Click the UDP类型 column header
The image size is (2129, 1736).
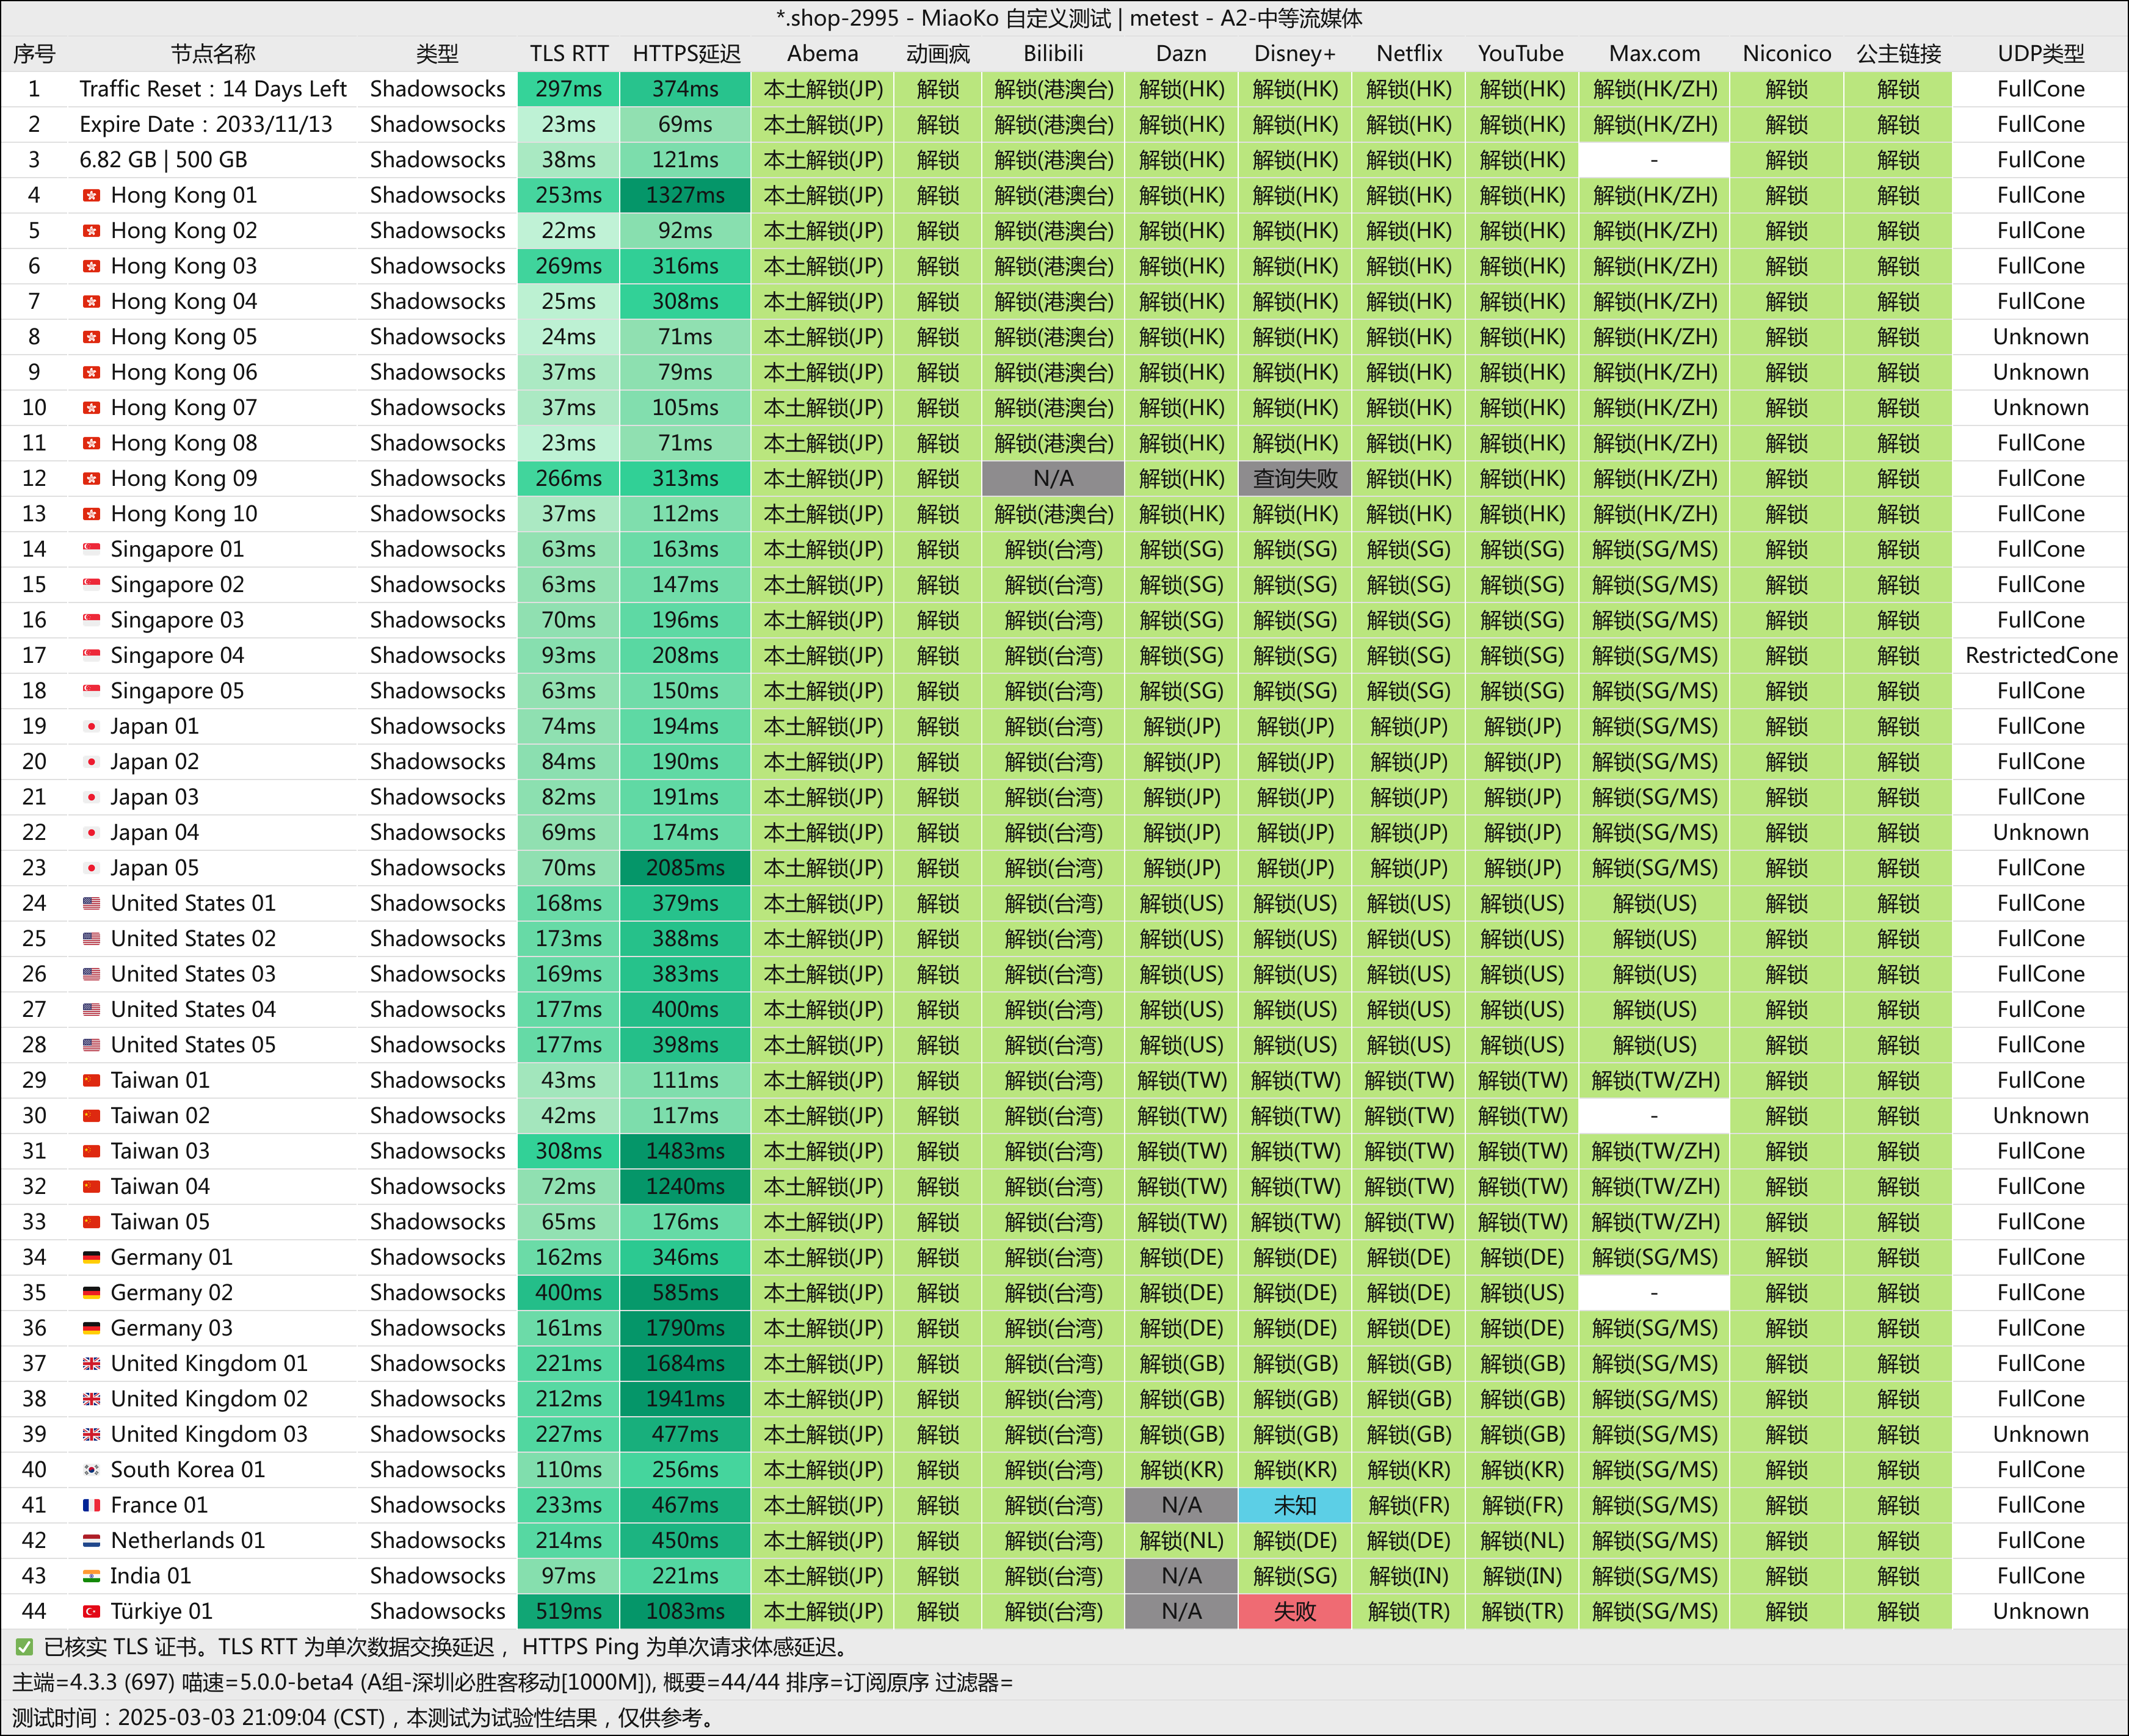pos(2040,54)
